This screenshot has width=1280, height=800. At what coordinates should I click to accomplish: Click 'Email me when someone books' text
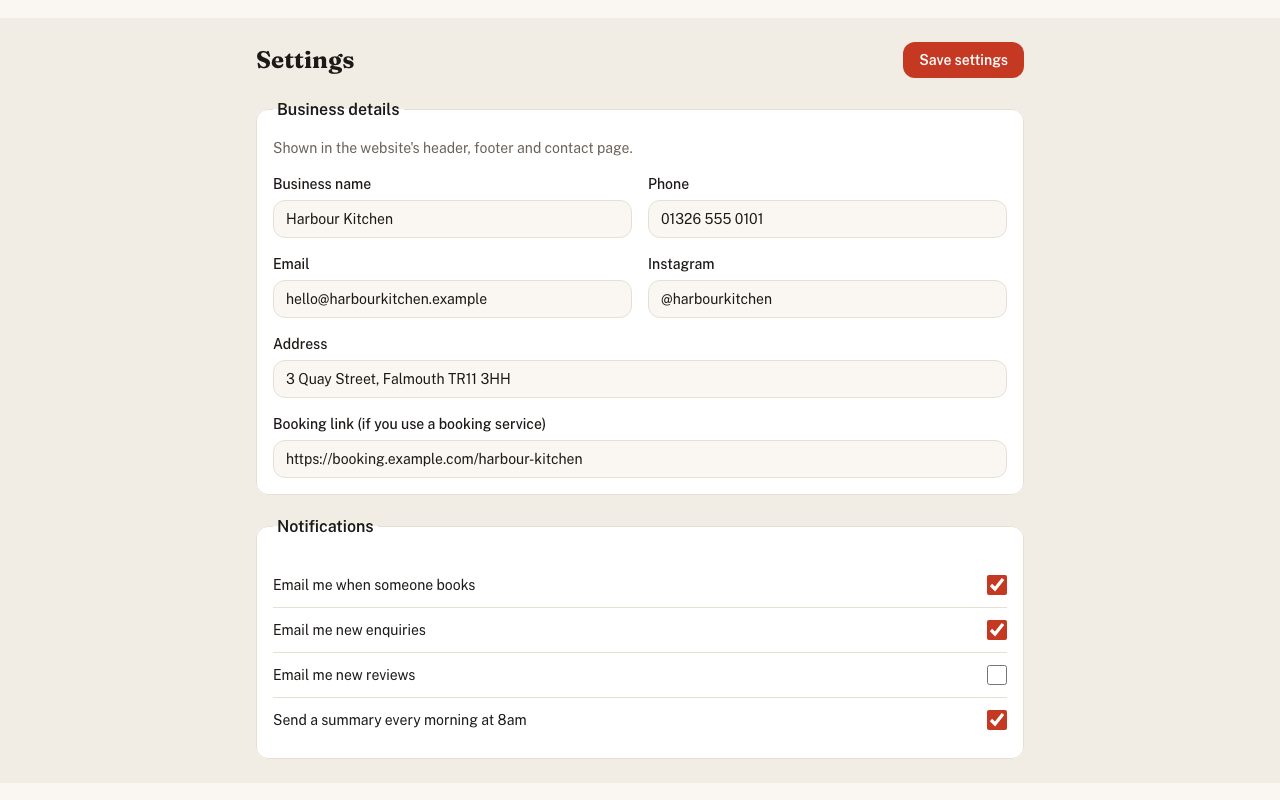[374, 585]
